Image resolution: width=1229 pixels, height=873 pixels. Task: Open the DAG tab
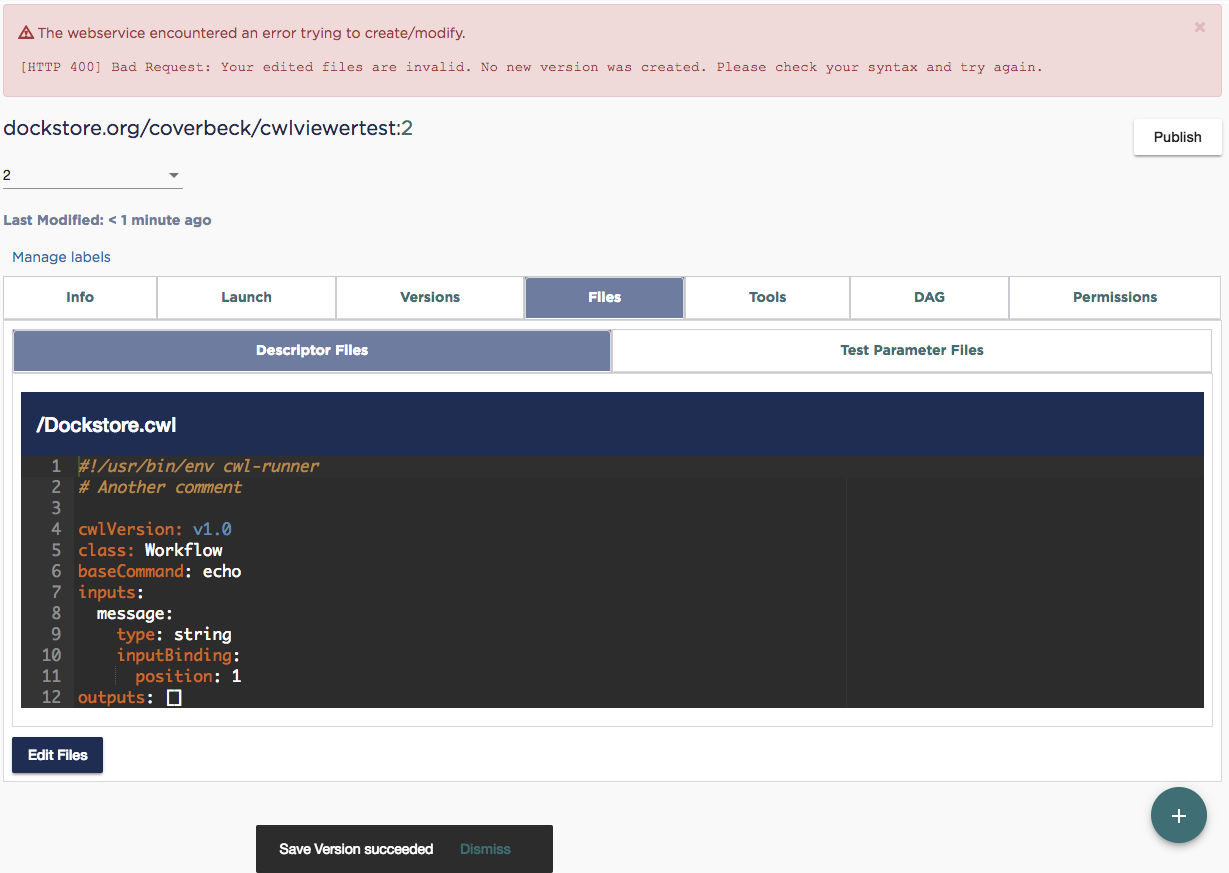(x=929, y=297)
